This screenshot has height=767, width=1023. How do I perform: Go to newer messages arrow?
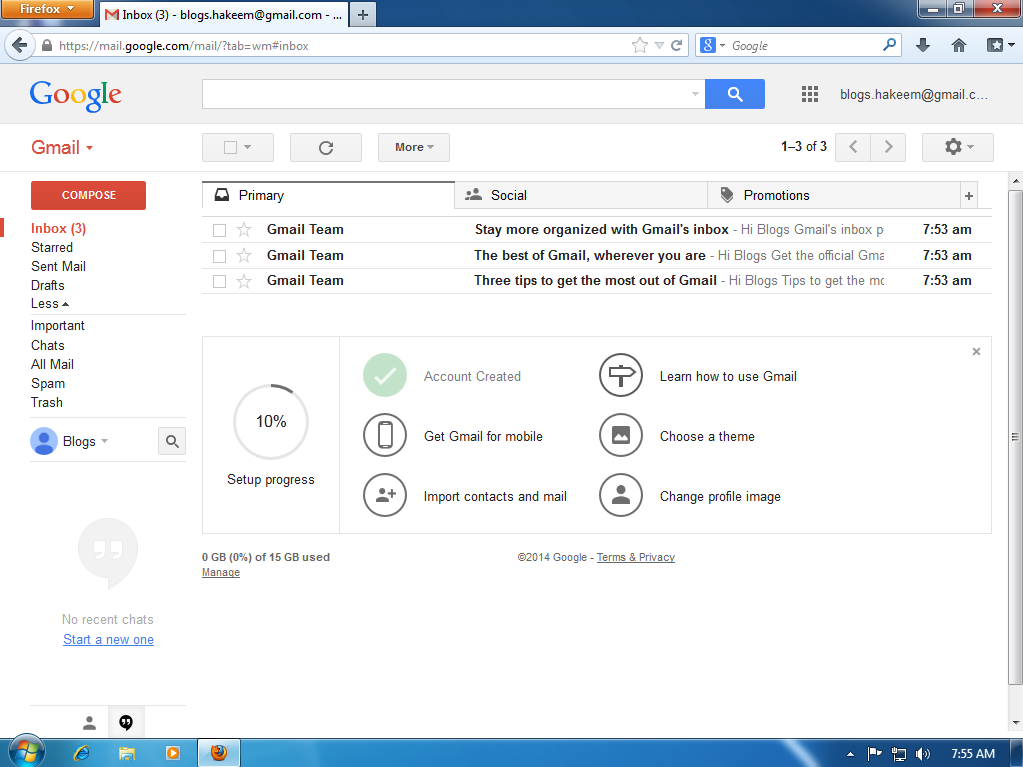click(x=853, y=147)
